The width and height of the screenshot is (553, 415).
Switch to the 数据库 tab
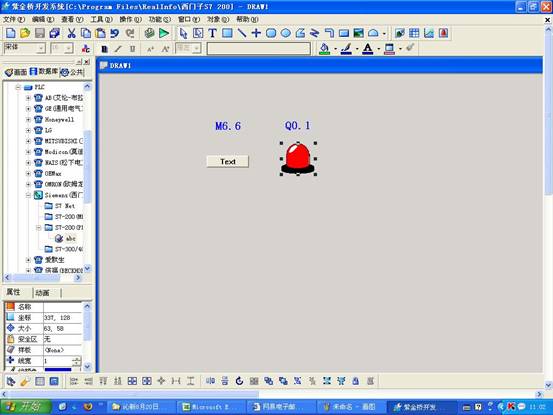pos(44,72)
